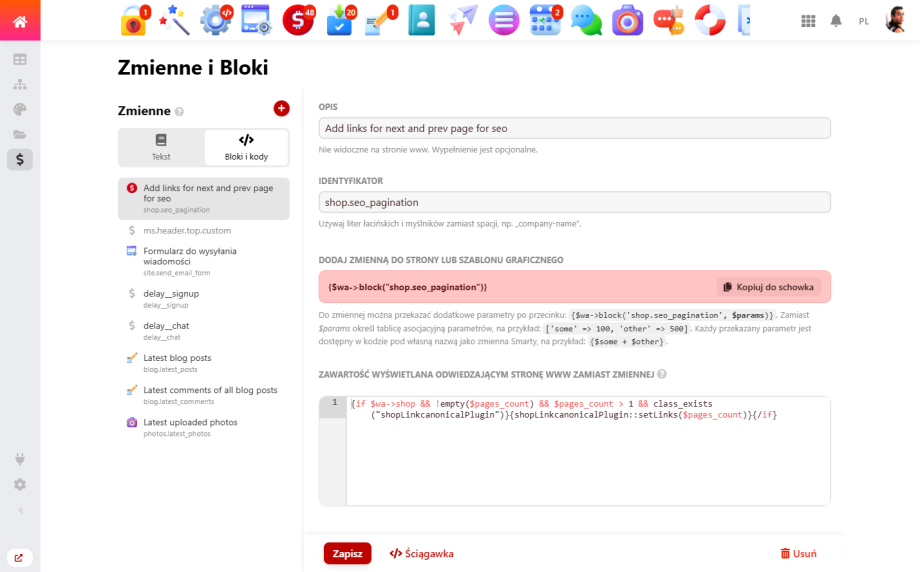Select the 'Latest uploaded photos' block
The image size is (920, 572).
[204, 427]
